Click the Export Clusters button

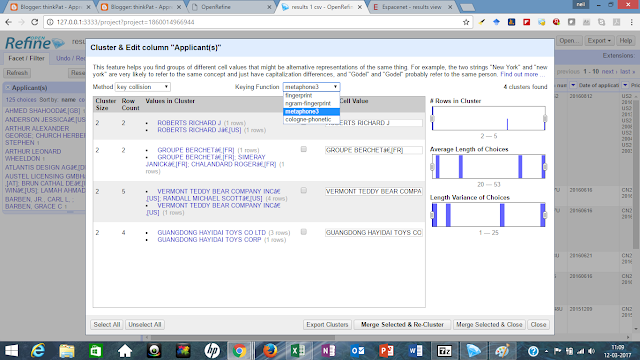point(327,324)
